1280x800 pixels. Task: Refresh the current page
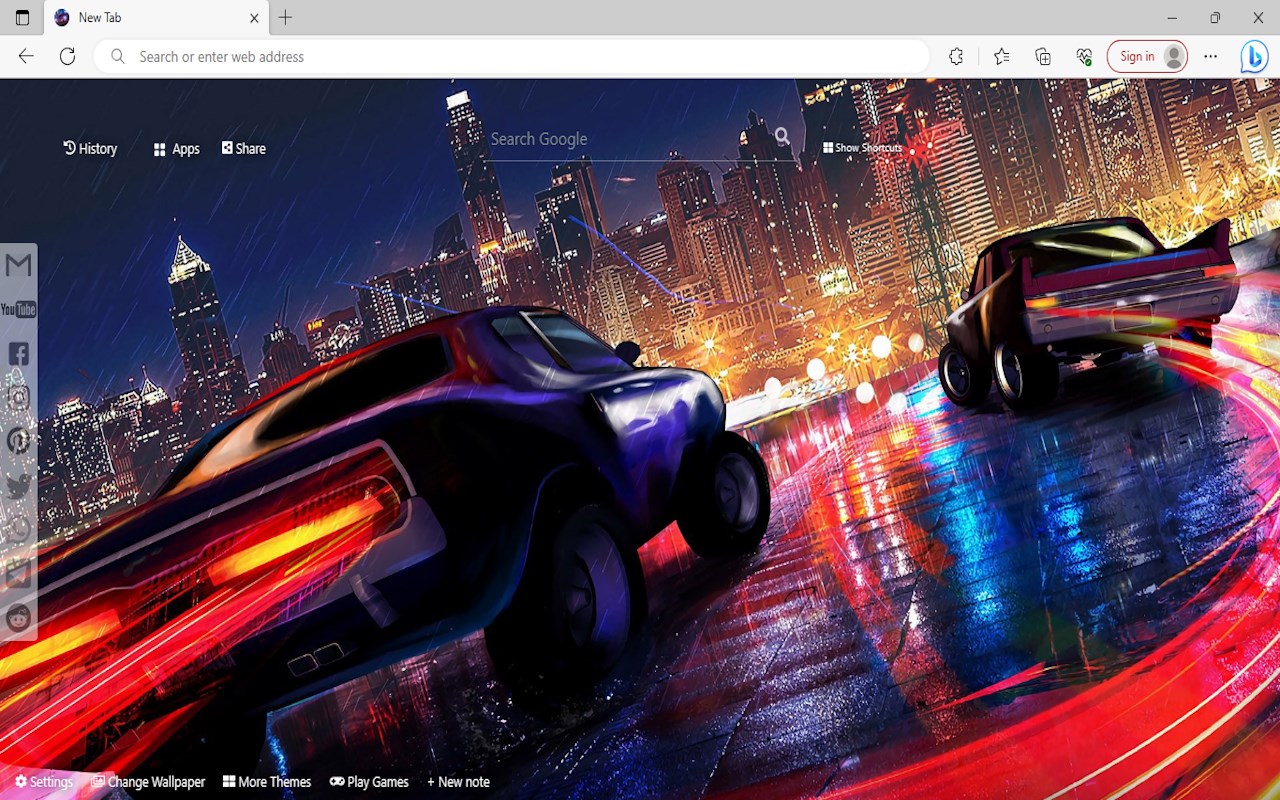point(67,57)
